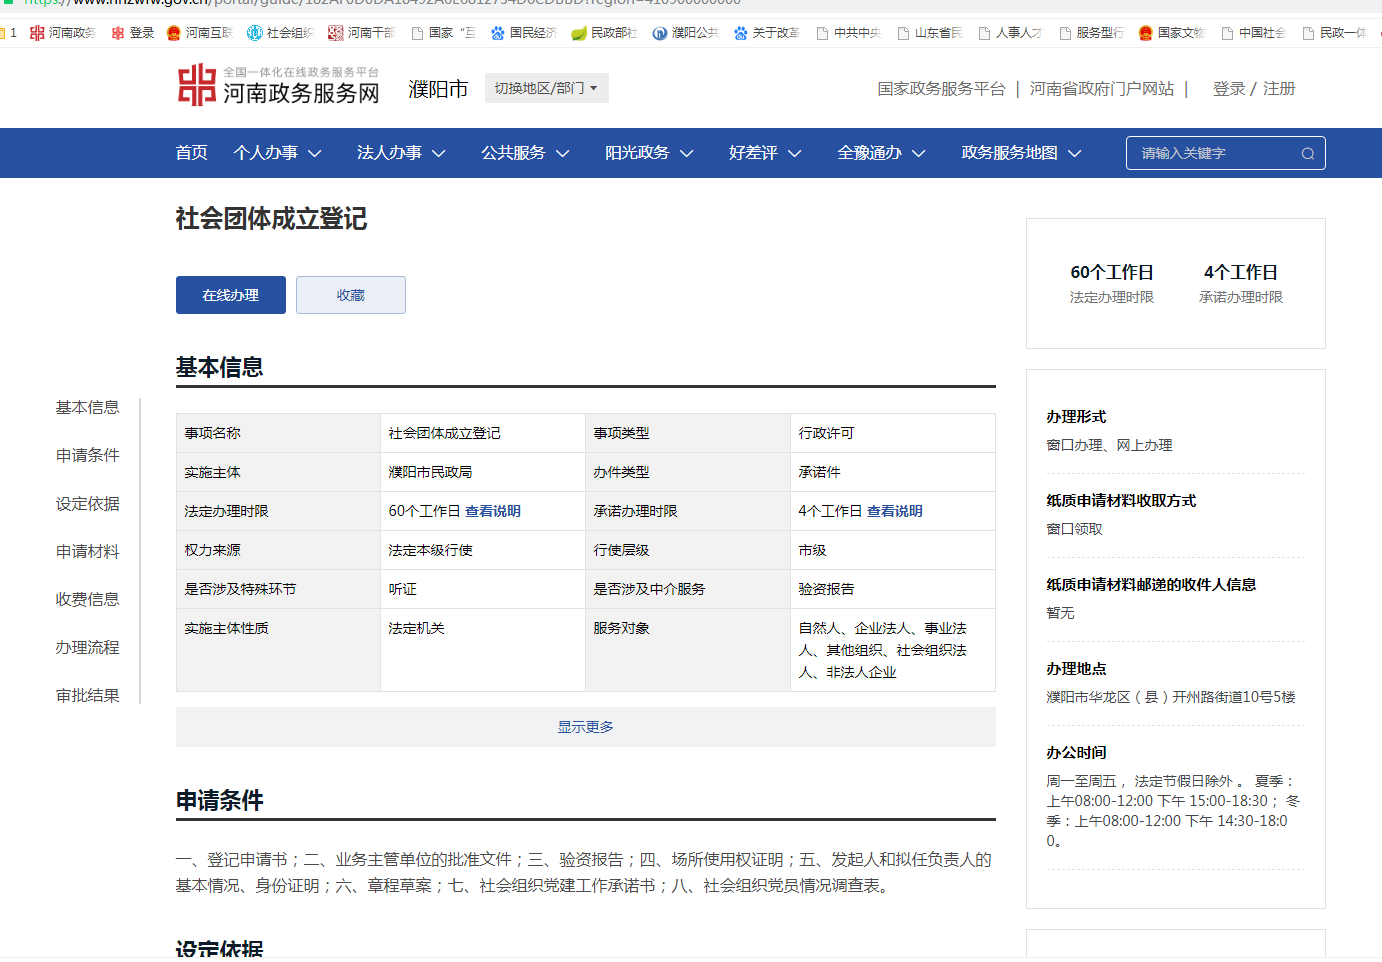This screenshot has height=962, width=1382.
Task: Open the 河南政务 bookmark
Action: pyautogui.click(x=62, y=33)
